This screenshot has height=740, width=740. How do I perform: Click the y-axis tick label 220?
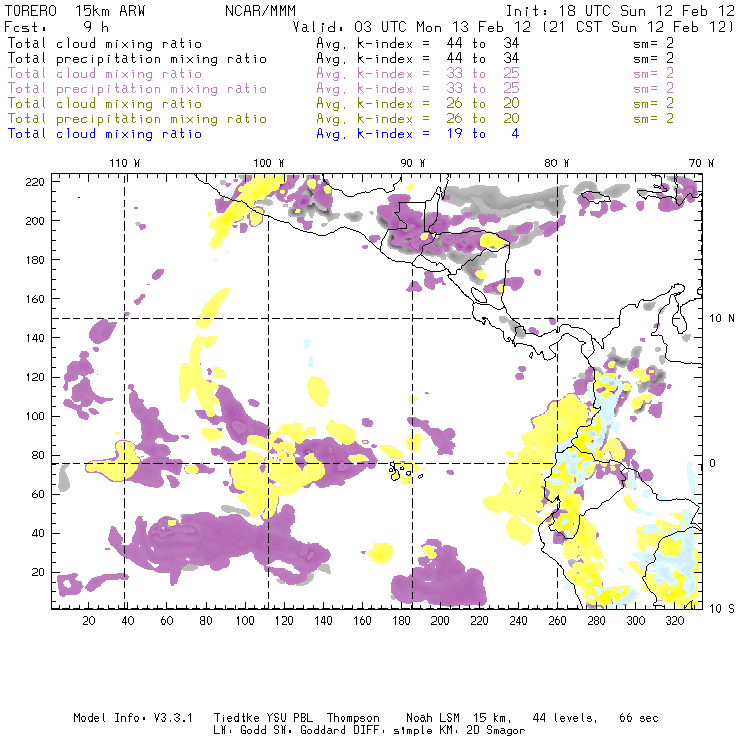tap(34, 182)
